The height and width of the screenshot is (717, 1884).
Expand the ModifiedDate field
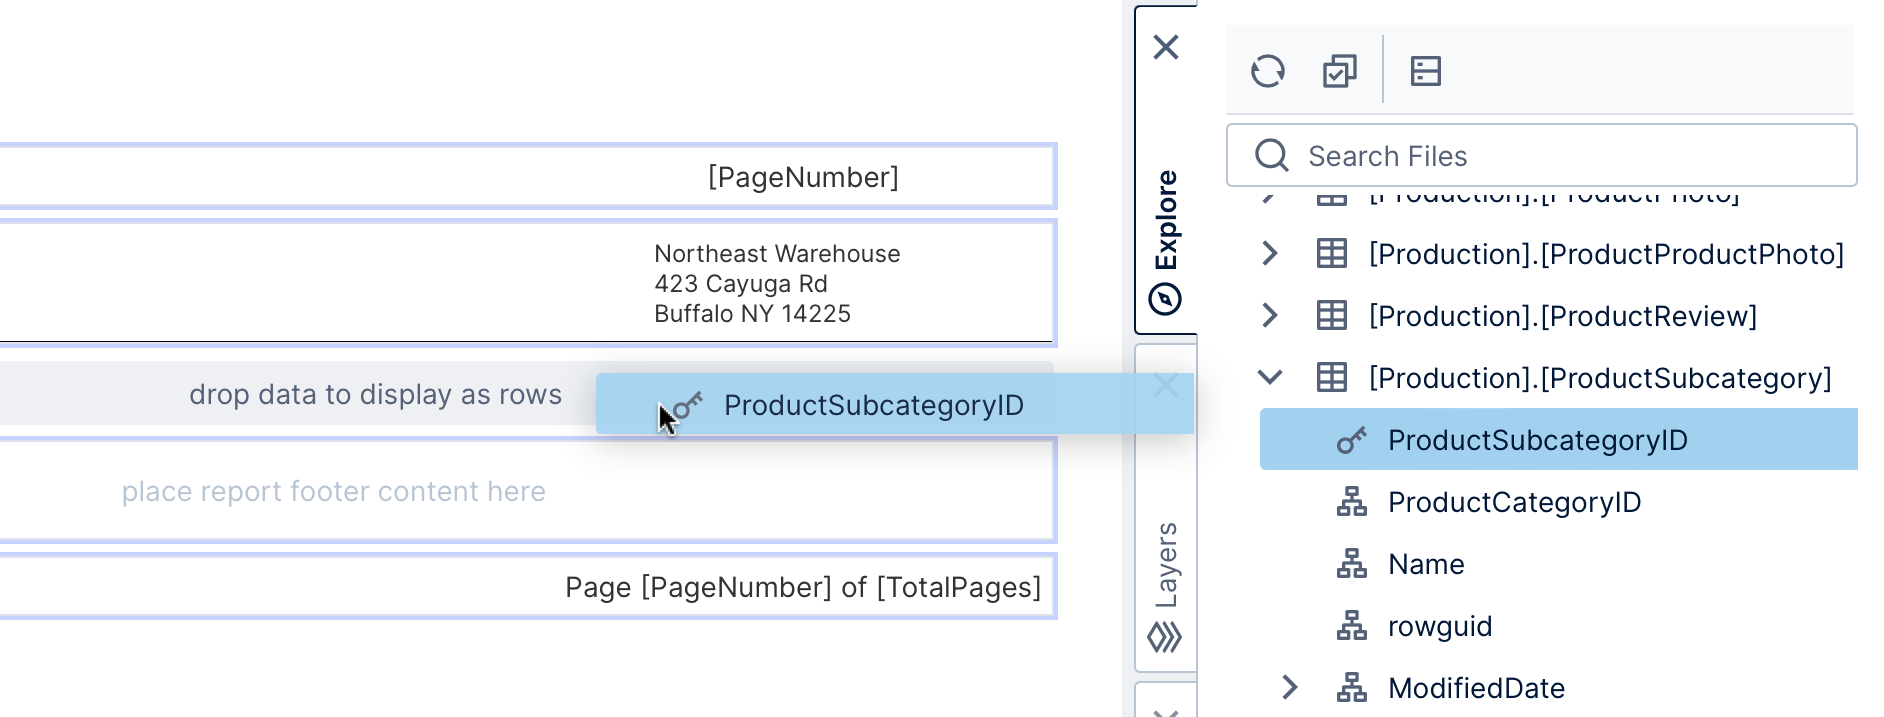(x=1290, y=688)
